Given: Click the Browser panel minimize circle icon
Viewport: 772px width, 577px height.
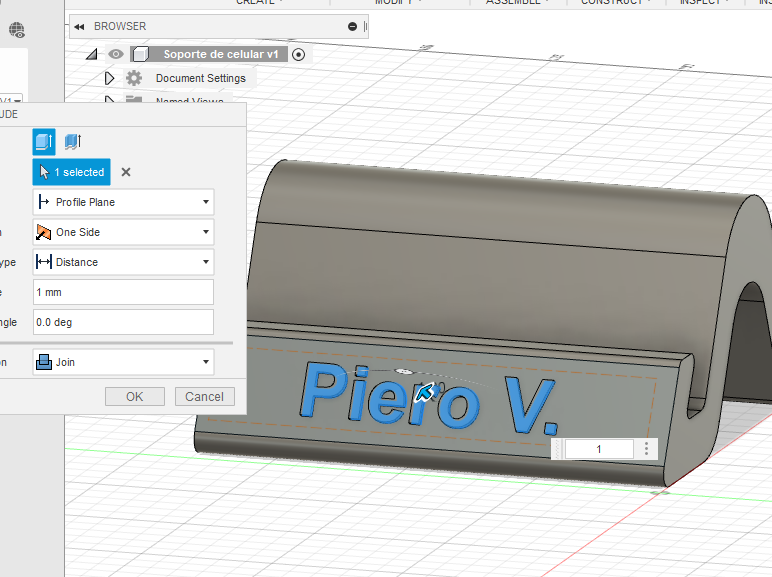Looking at the screenshot, I should 352,27.
